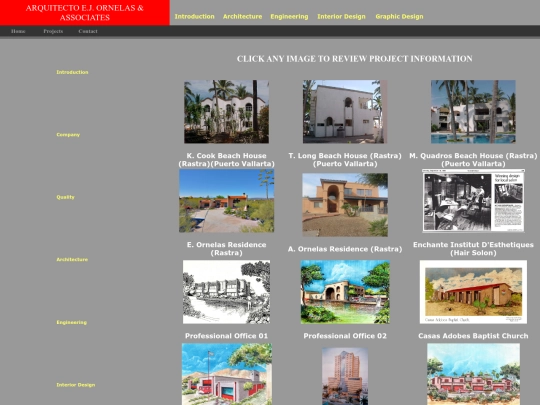Viewport: 540px width, 405px height.
Task: Open the T. Long Beach House photo
Action: (x=345, y=112)
